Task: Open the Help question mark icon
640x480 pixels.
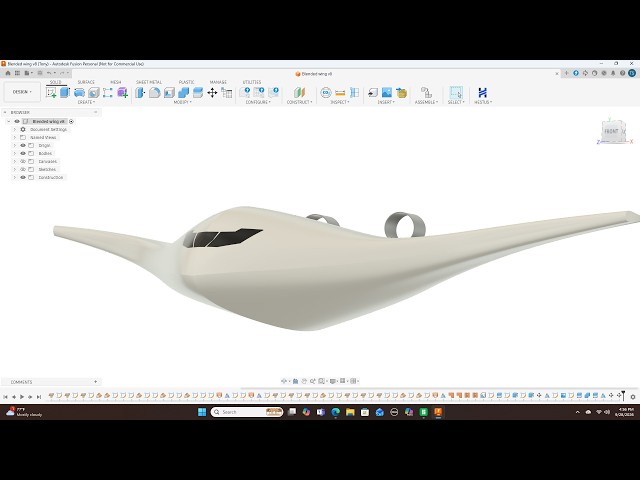Action: [x=622, y=73]
